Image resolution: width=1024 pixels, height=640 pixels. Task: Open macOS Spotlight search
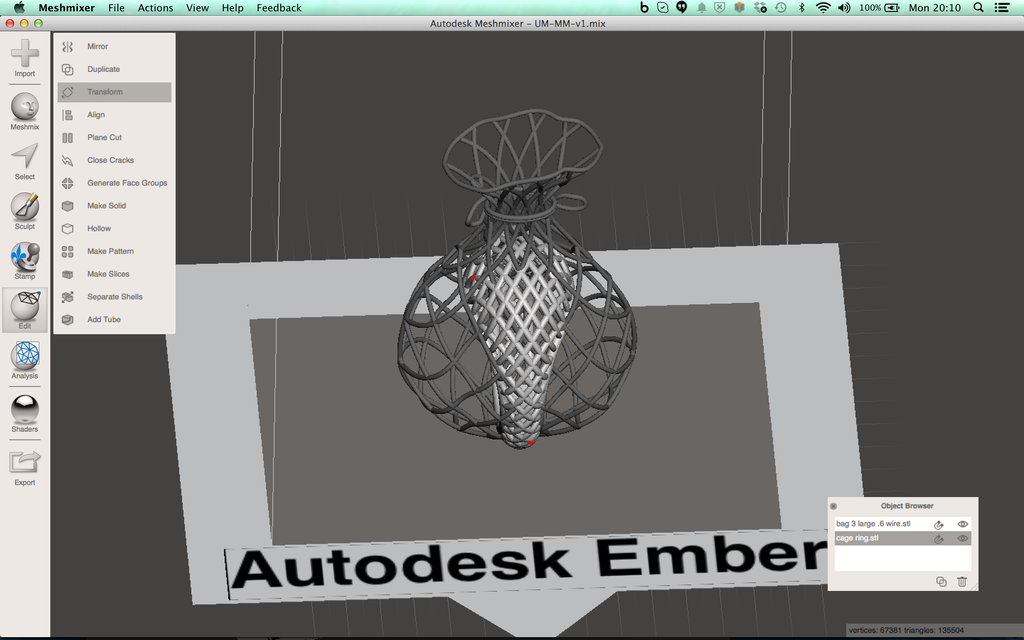pos(978,8)
